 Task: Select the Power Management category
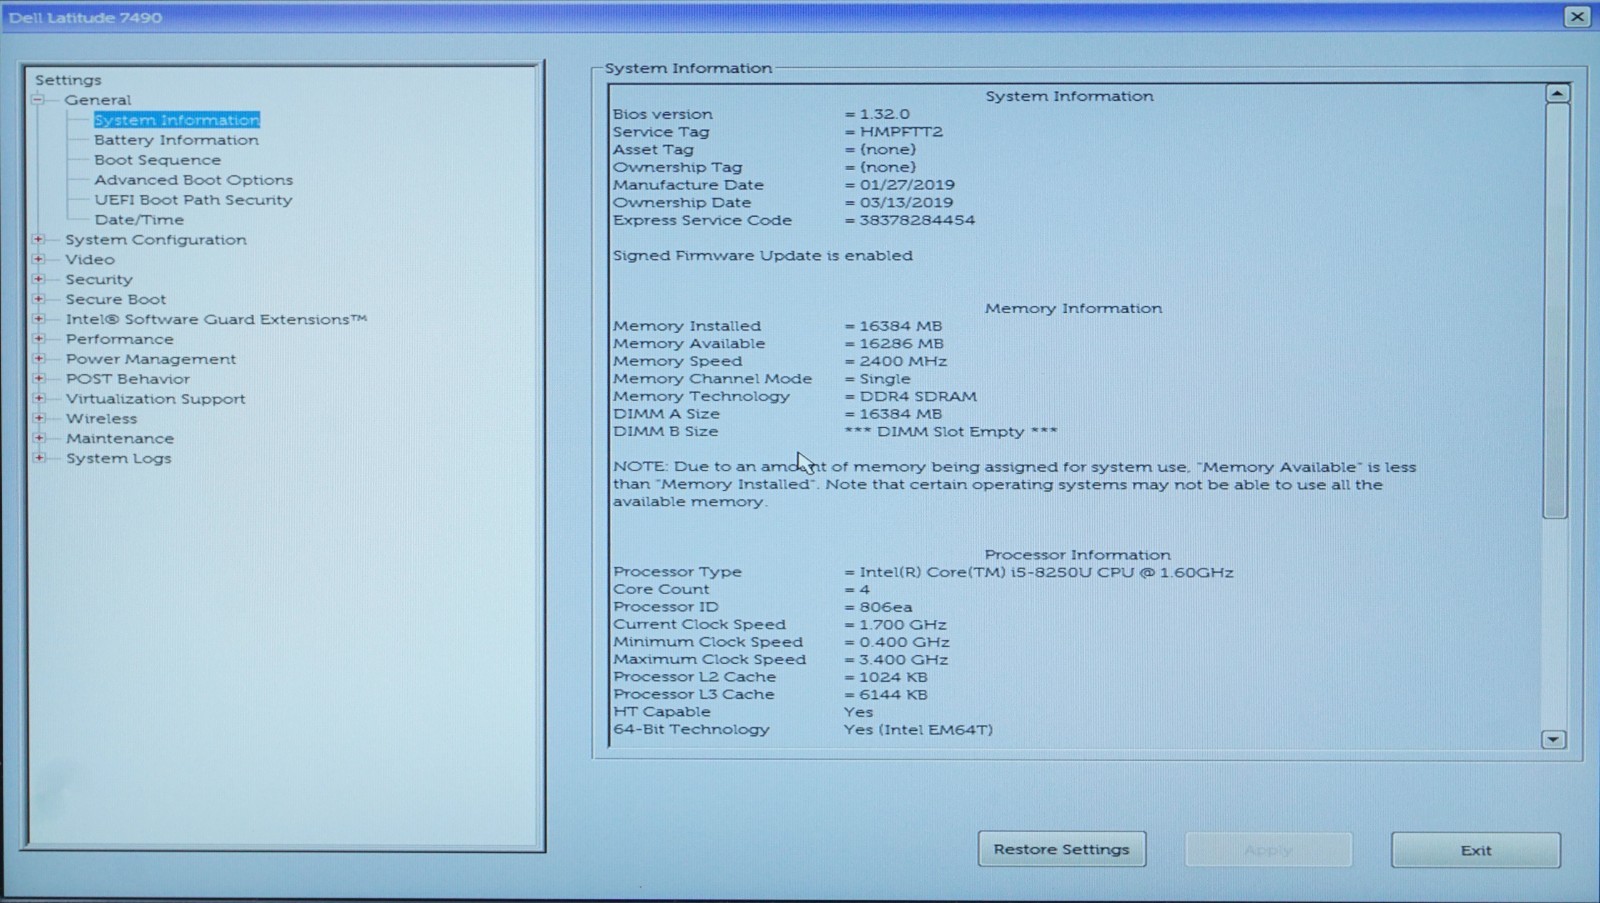pyautogui.click(x=151, y=359)
